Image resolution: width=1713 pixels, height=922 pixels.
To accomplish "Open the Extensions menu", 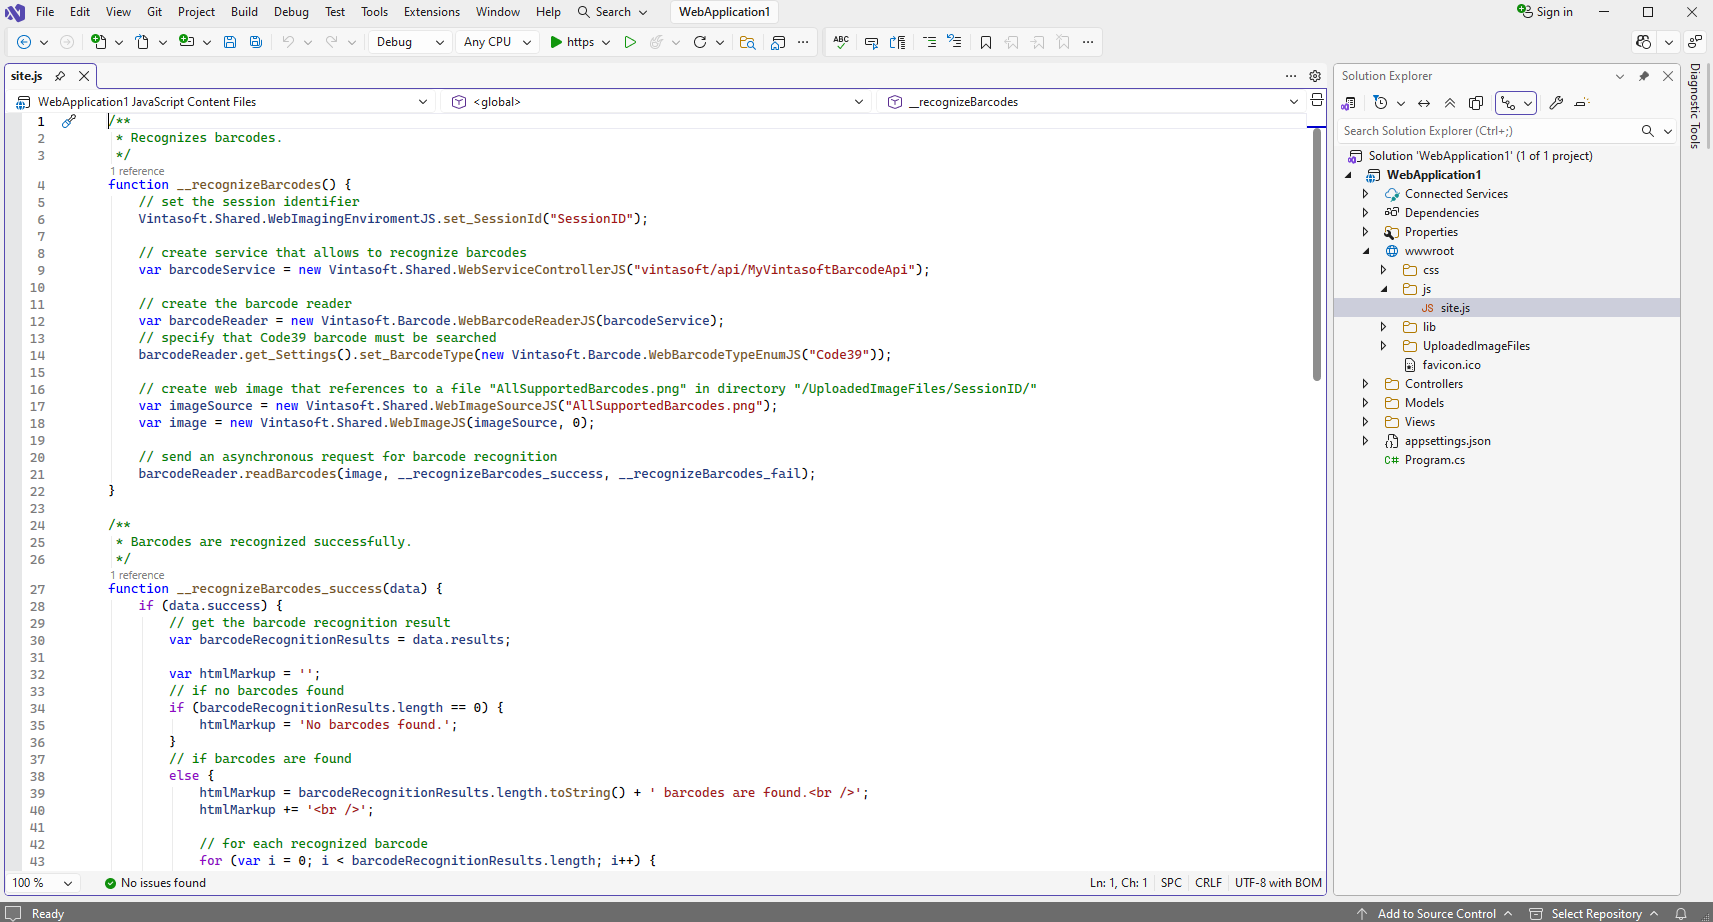I will coord(431,12).
